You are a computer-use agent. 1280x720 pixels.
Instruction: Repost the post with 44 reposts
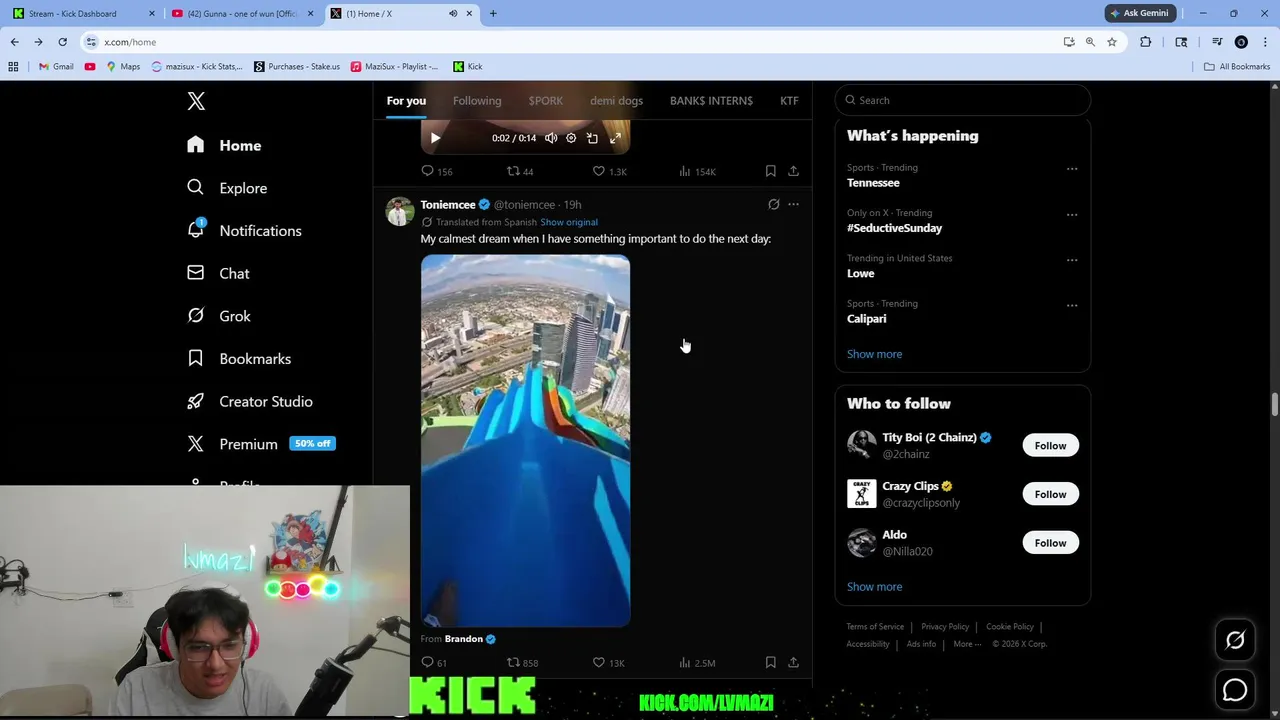(x=520, y=171)
